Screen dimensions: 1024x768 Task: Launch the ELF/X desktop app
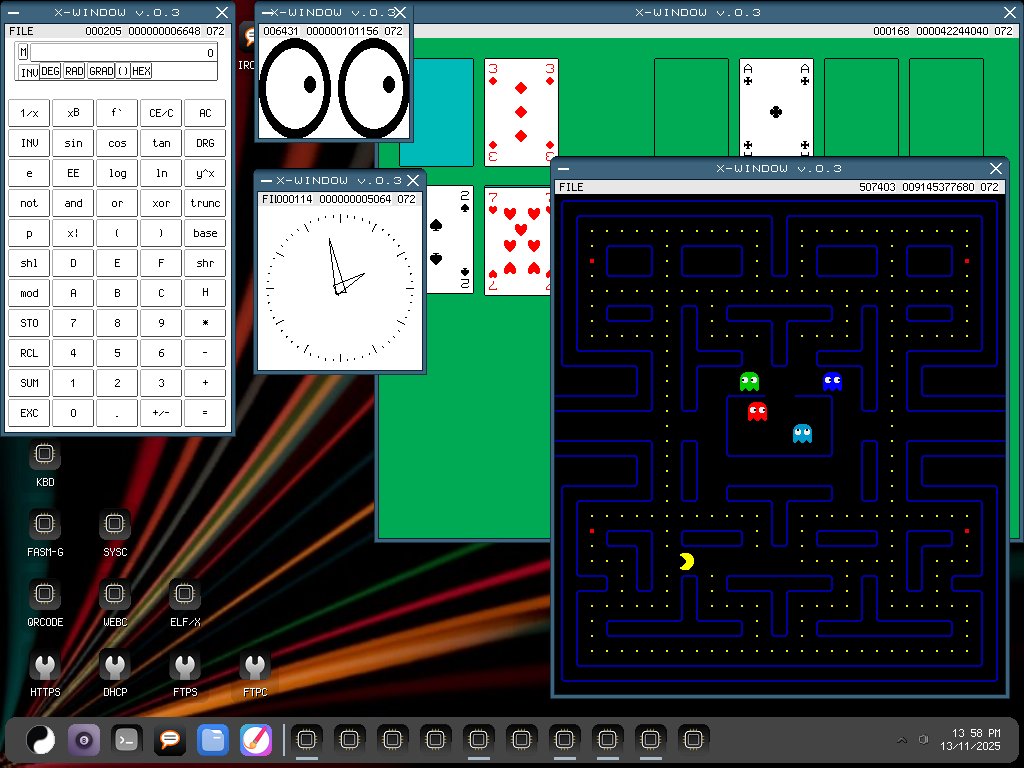[184, 595]
